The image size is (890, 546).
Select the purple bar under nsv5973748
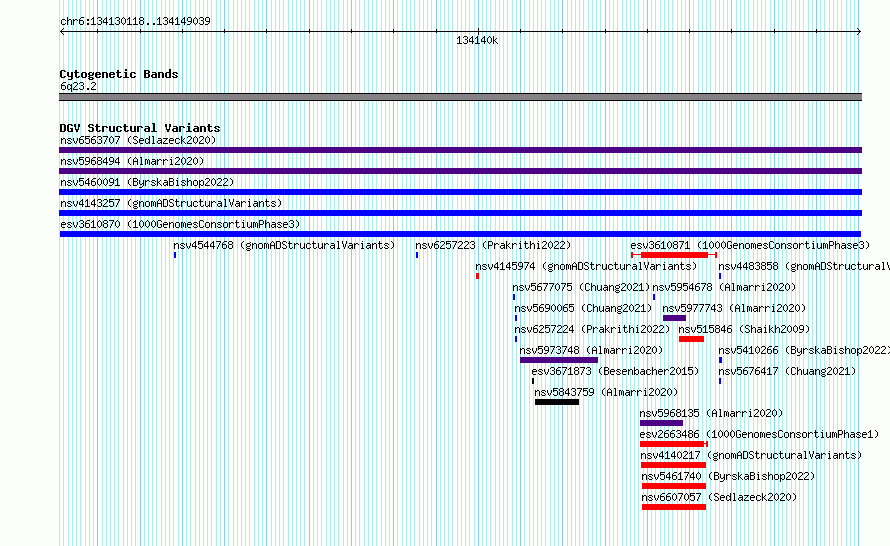559,360
